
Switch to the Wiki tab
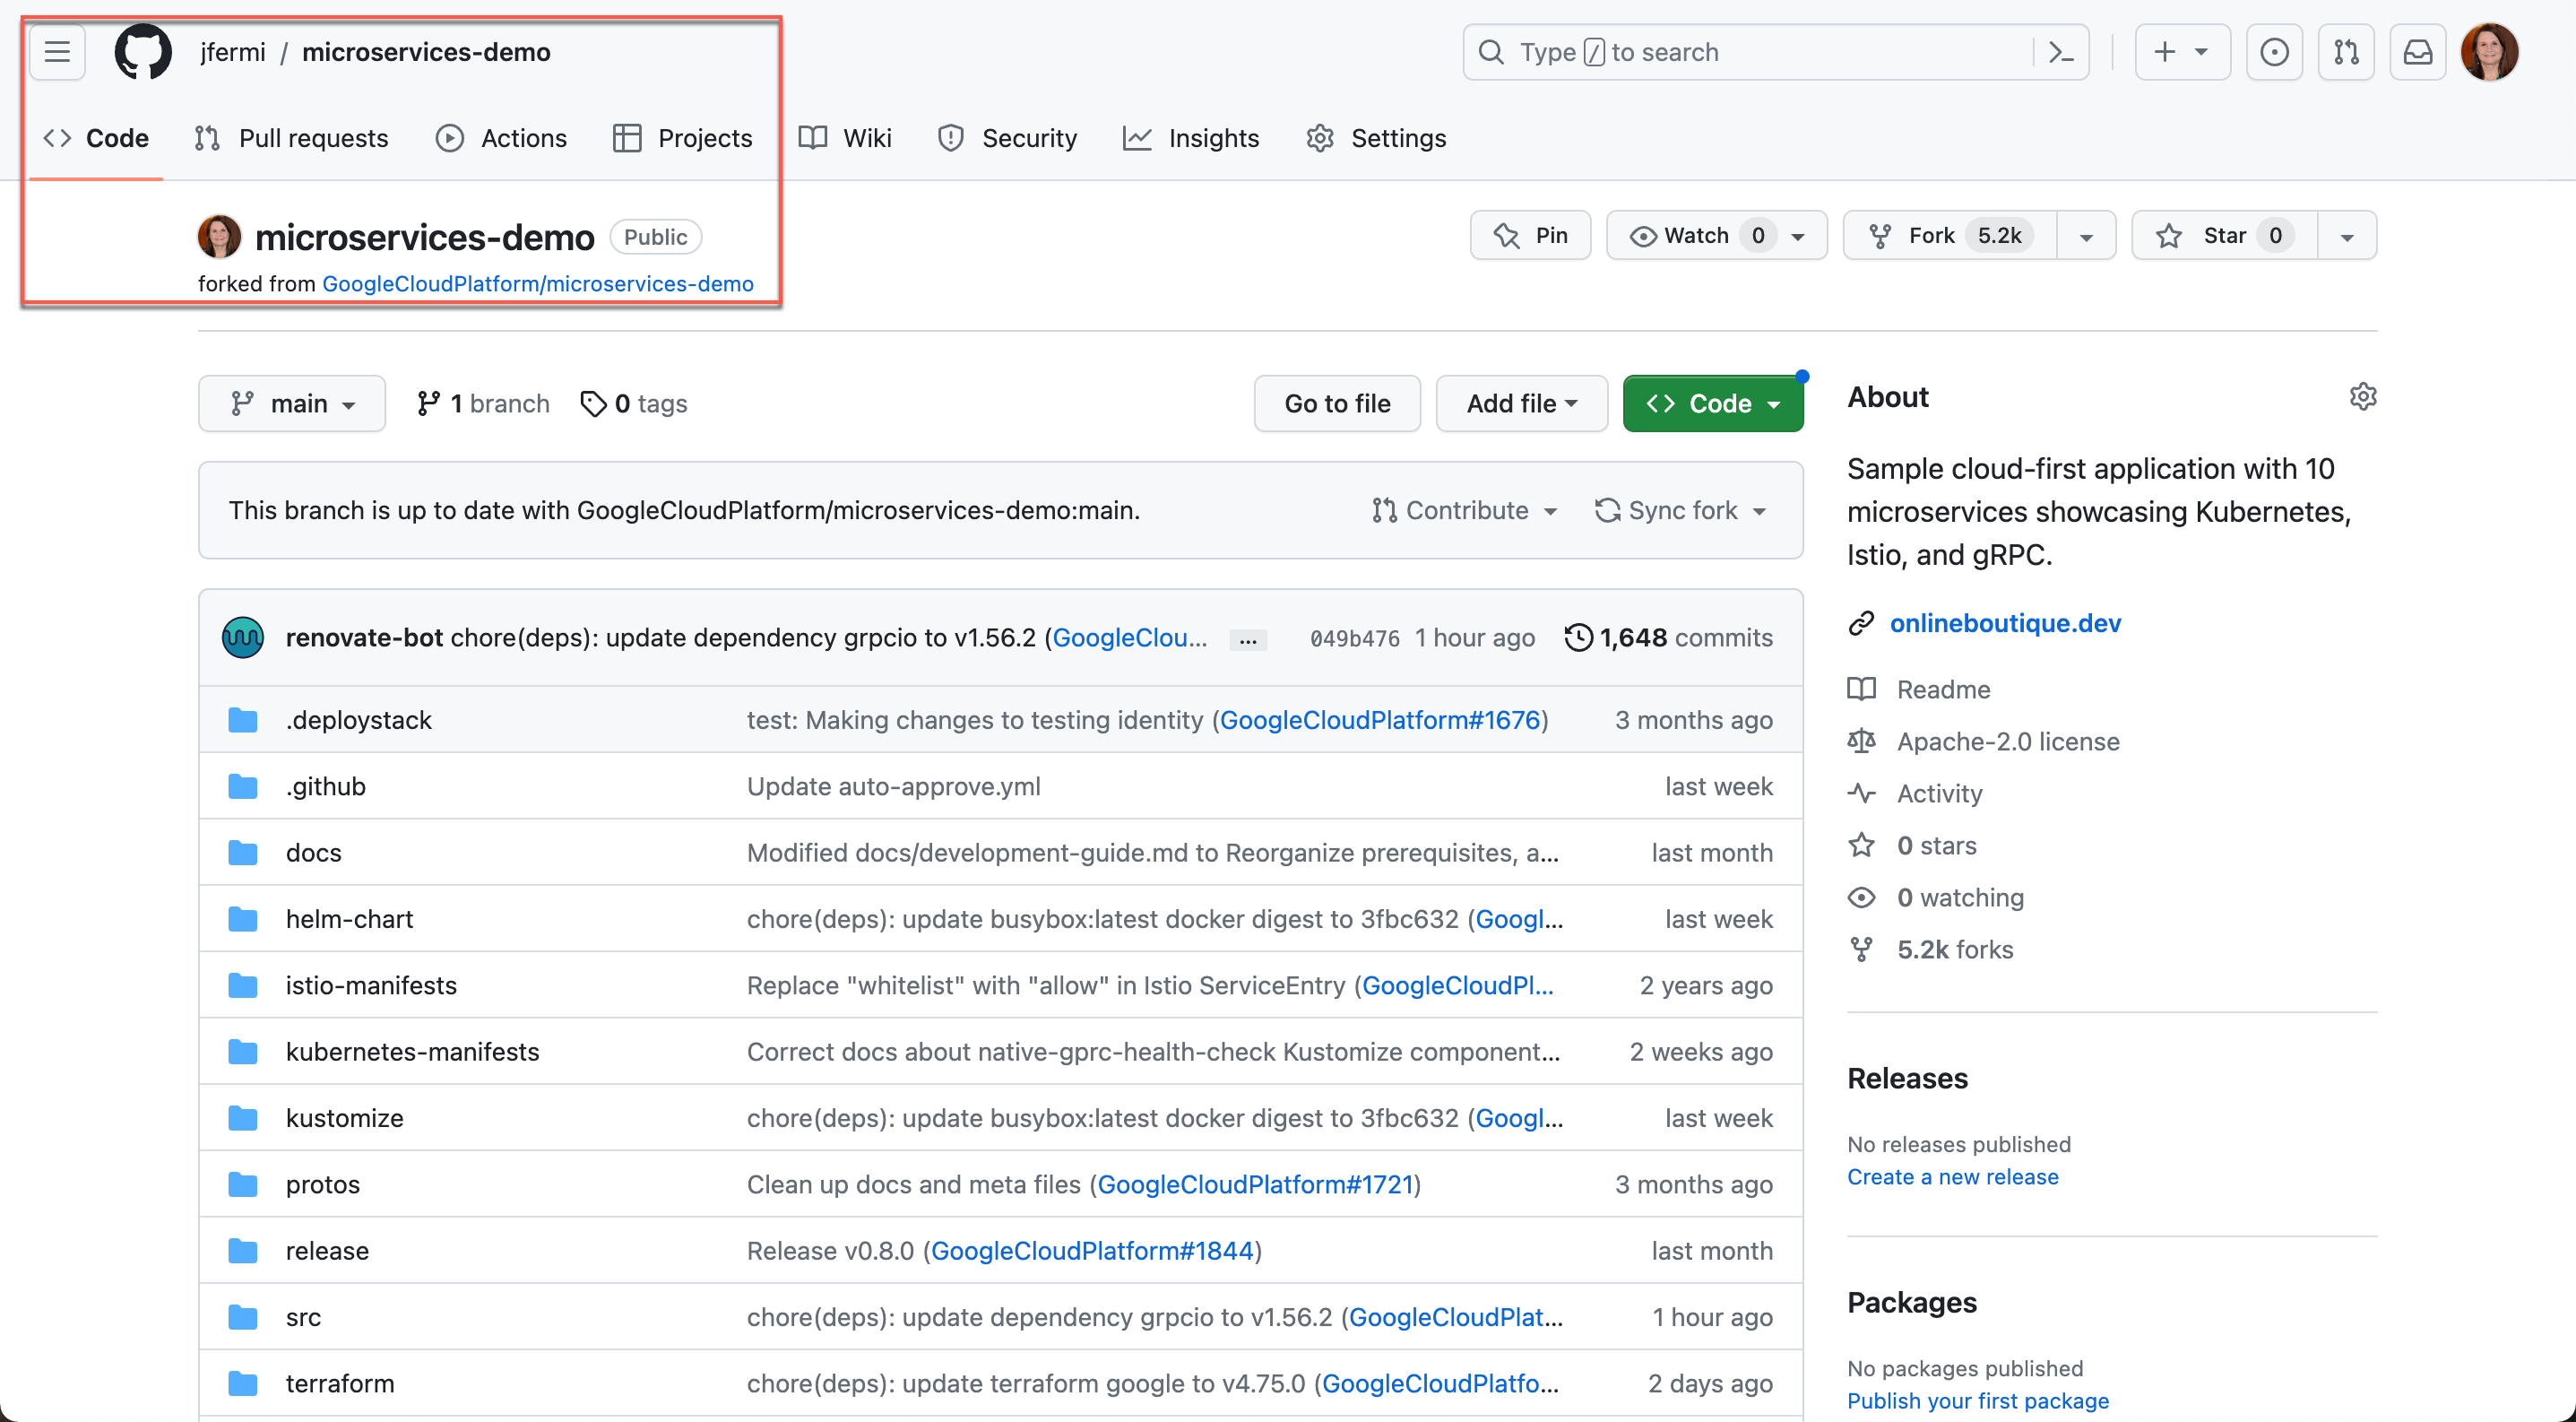[845, 138]
